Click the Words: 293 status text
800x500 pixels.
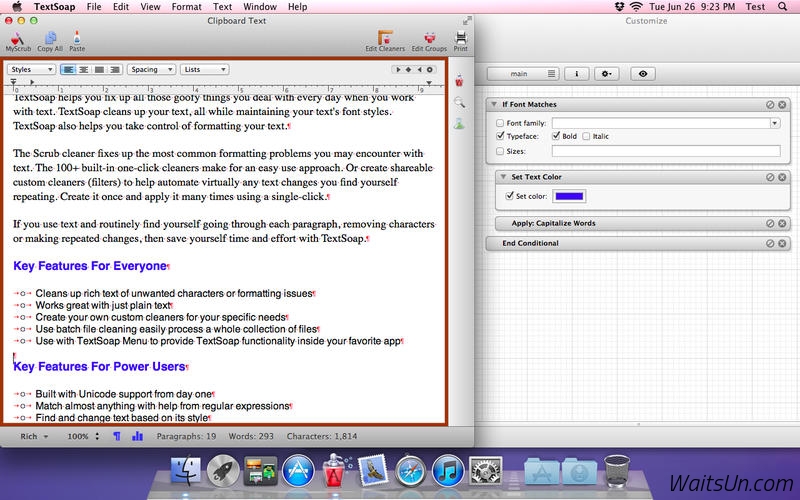[251, 436]
